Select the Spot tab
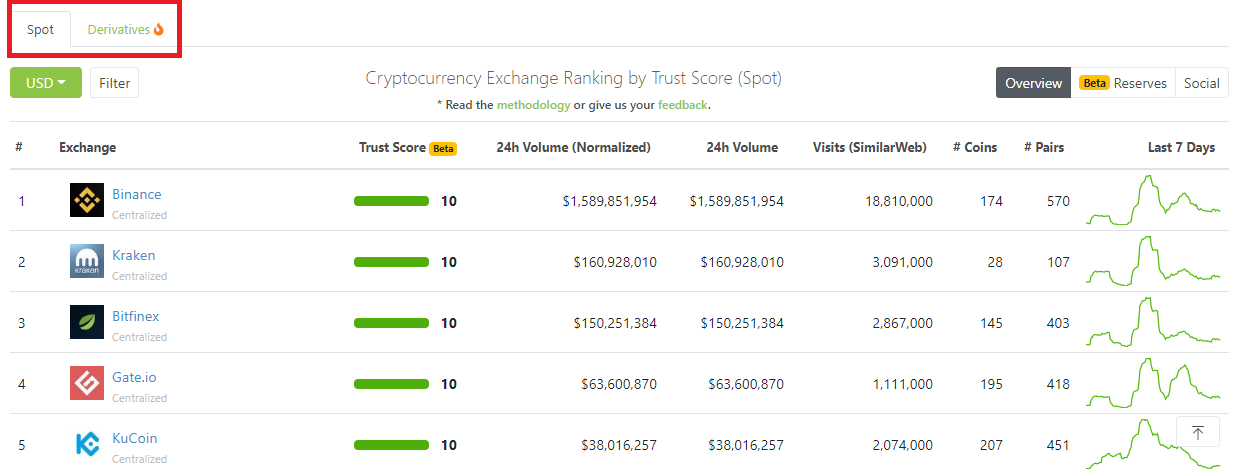Viewport: 1241px width, 471px height. (41, 30)
